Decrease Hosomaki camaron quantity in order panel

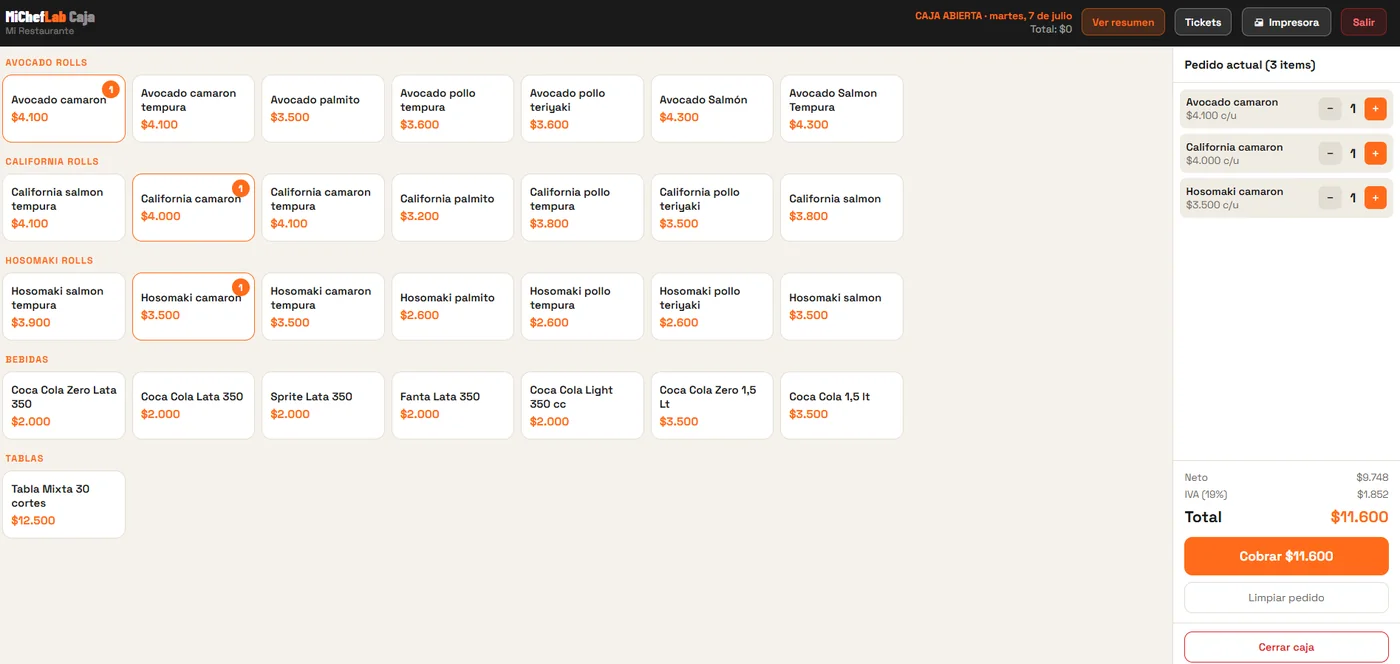click(x=1330, y=198)
